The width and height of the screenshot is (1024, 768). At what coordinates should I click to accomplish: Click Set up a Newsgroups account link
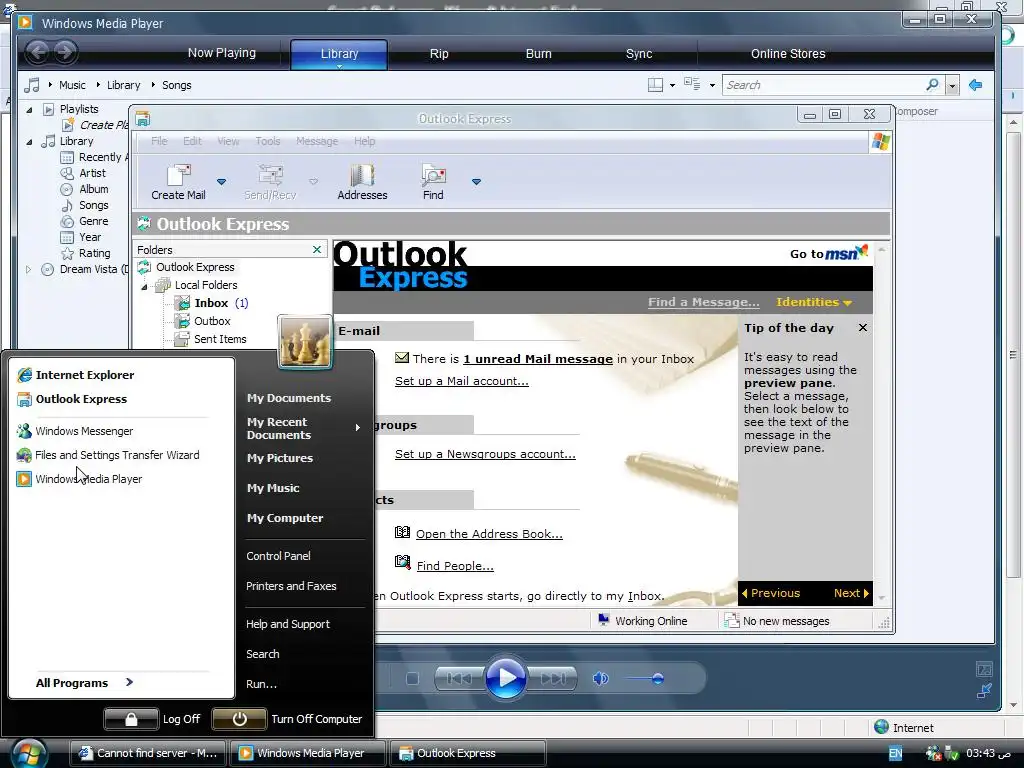click(485, 454)
